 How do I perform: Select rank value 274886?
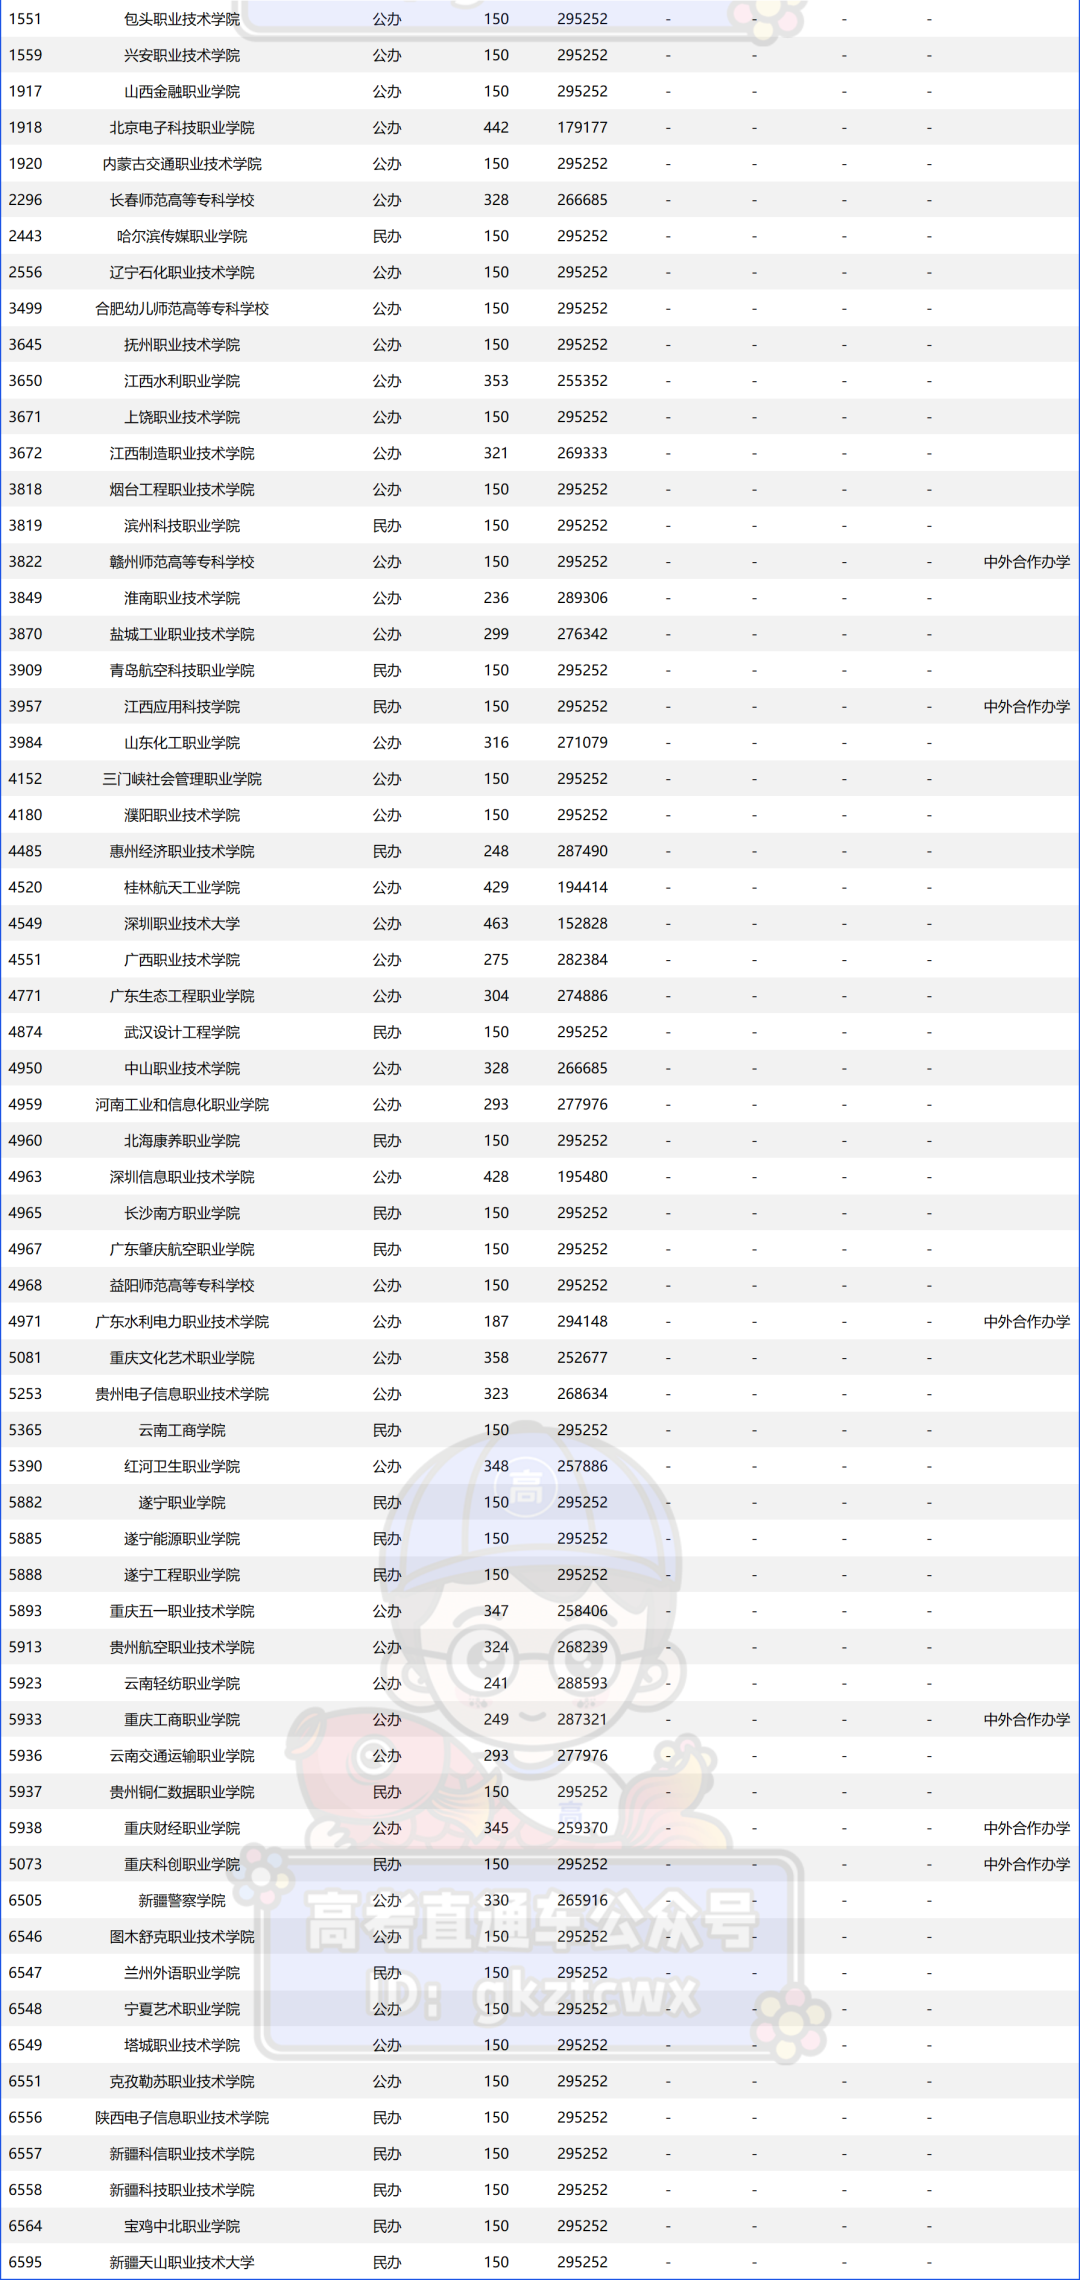[x=583, y=996]
